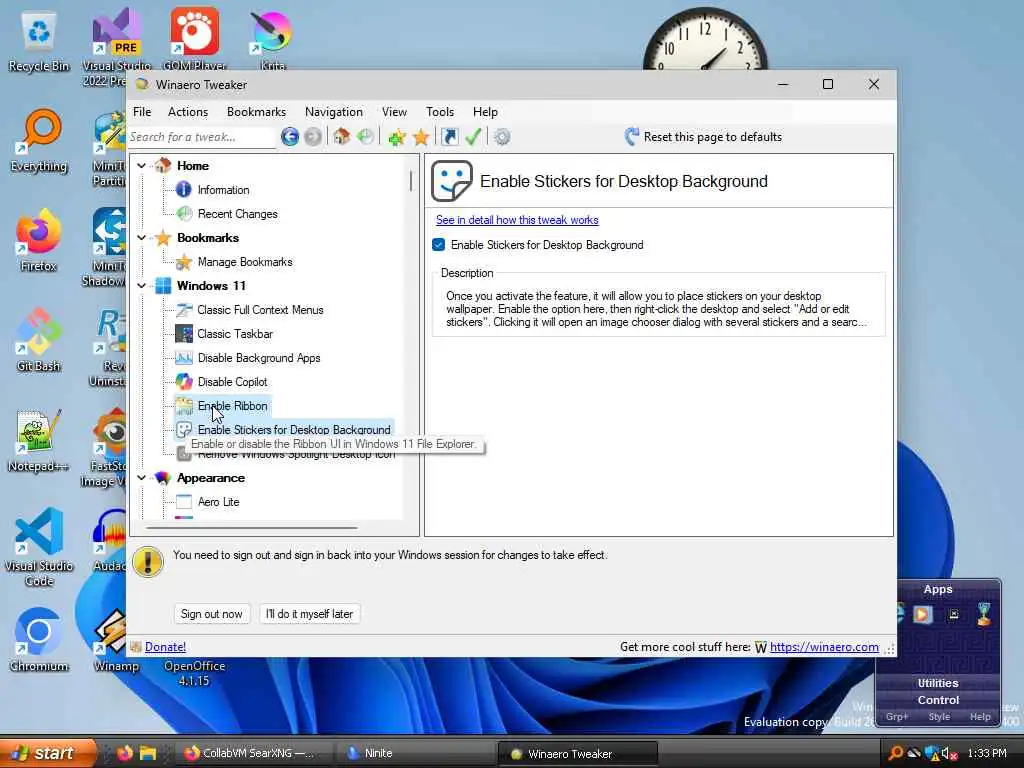
Task: Open the Recent Changes toolbar icon
Action: (x=365, y=136)
